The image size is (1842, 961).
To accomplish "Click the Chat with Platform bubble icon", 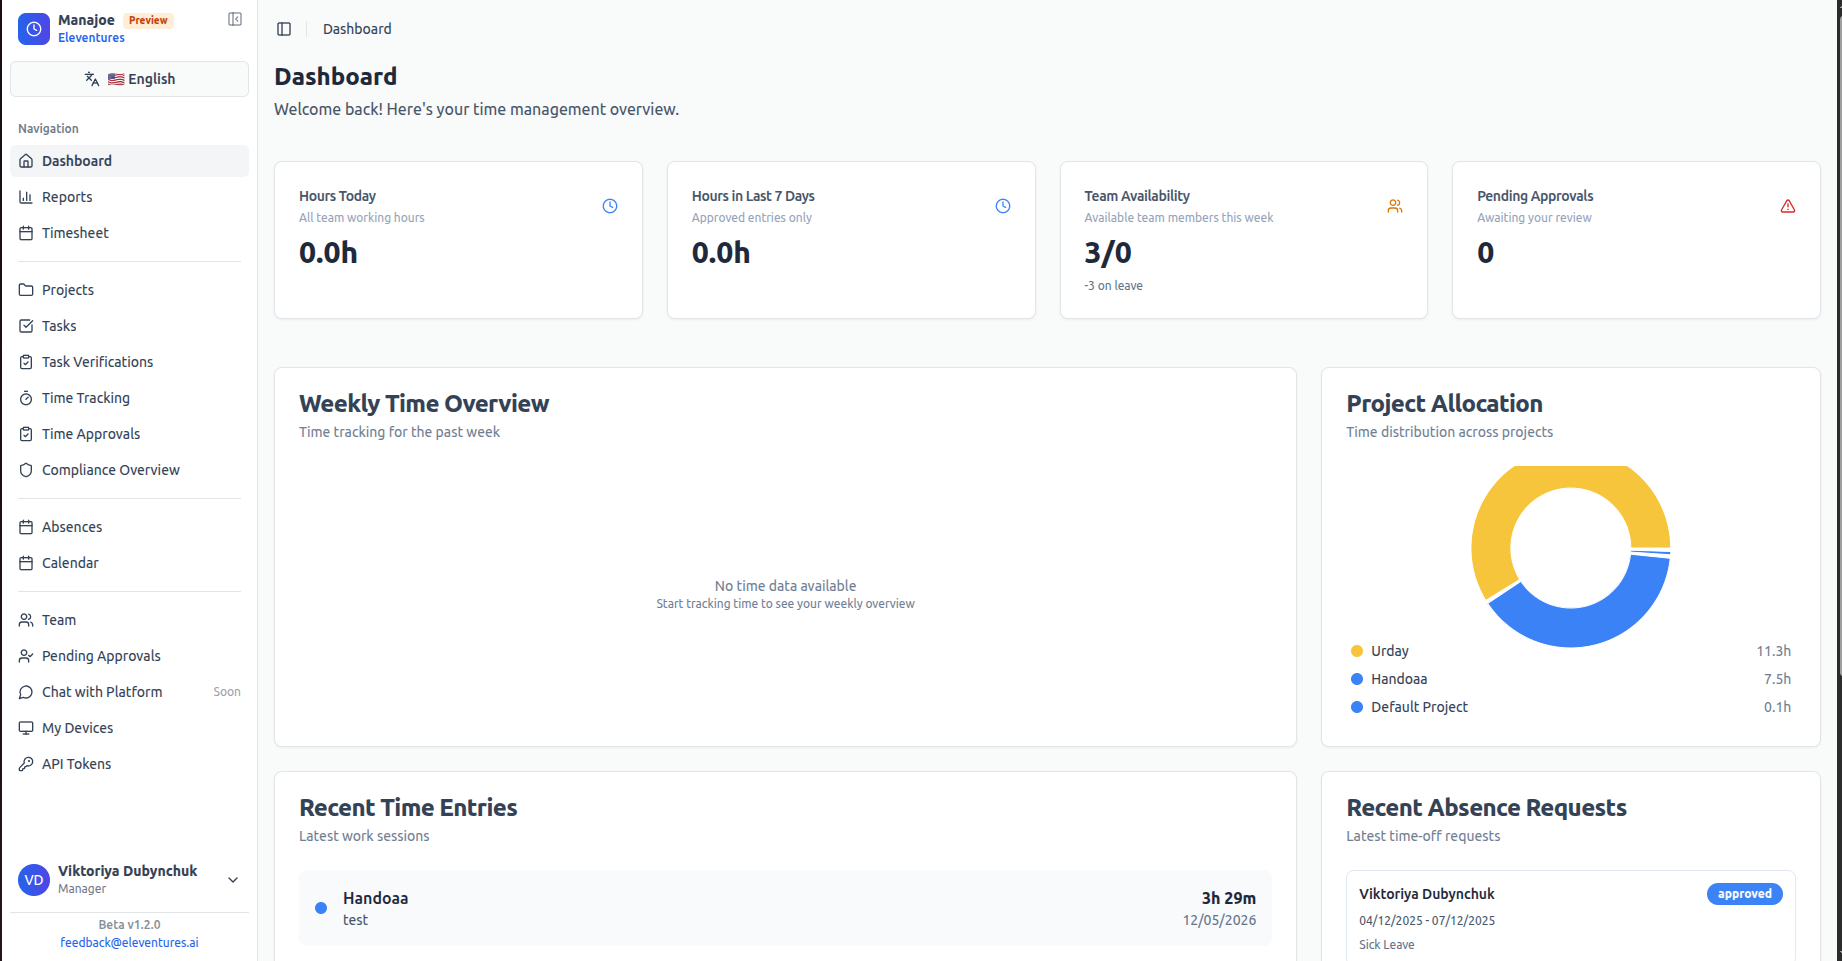I will coord(26,692).
